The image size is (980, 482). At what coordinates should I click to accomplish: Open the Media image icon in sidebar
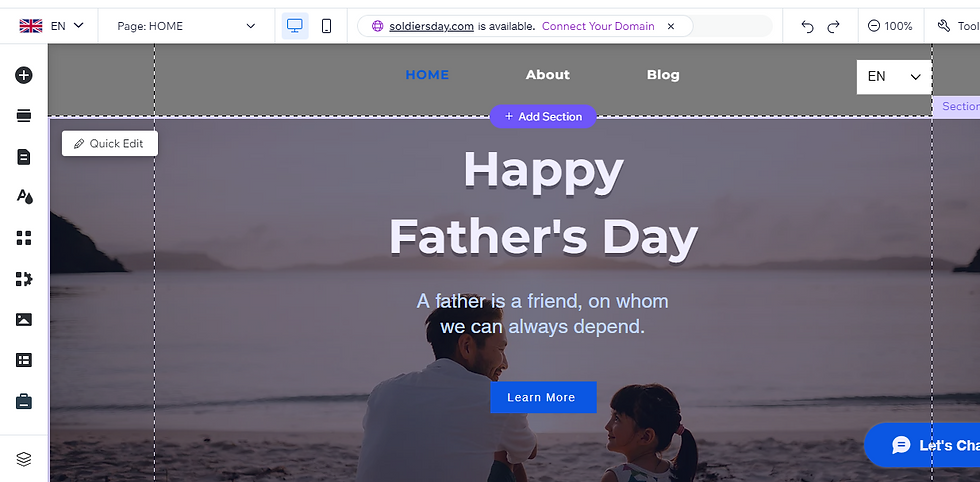pyautogui.click(x=23, y=319)
